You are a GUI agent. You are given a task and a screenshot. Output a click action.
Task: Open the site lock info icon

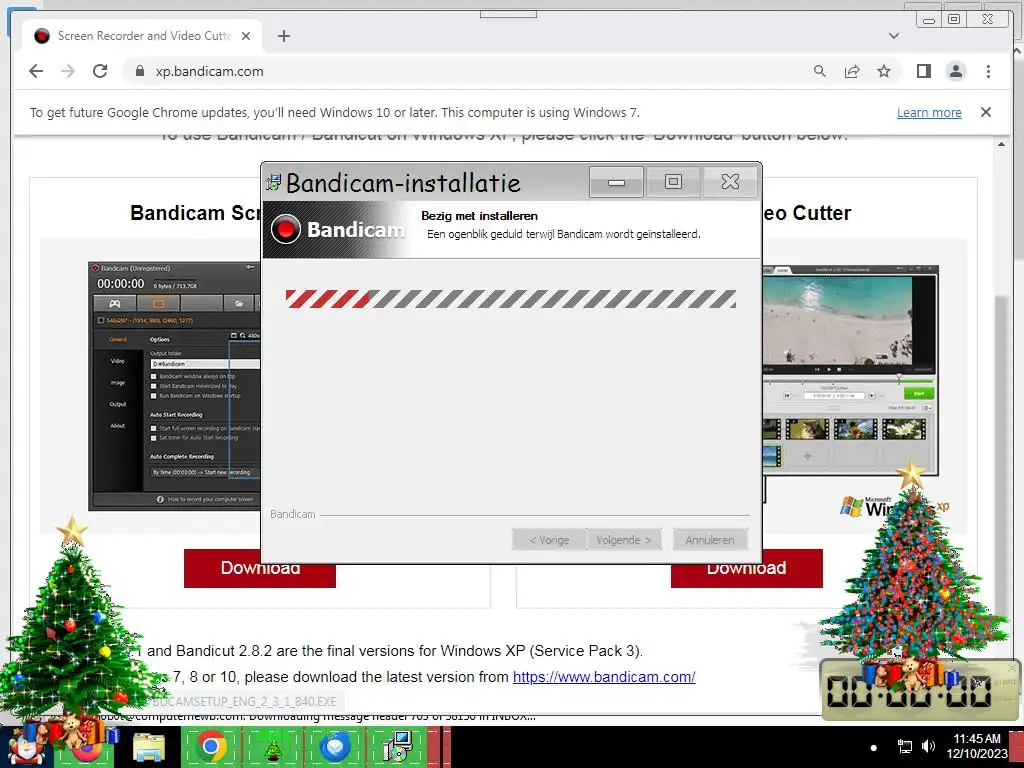[x=139, y=71]
